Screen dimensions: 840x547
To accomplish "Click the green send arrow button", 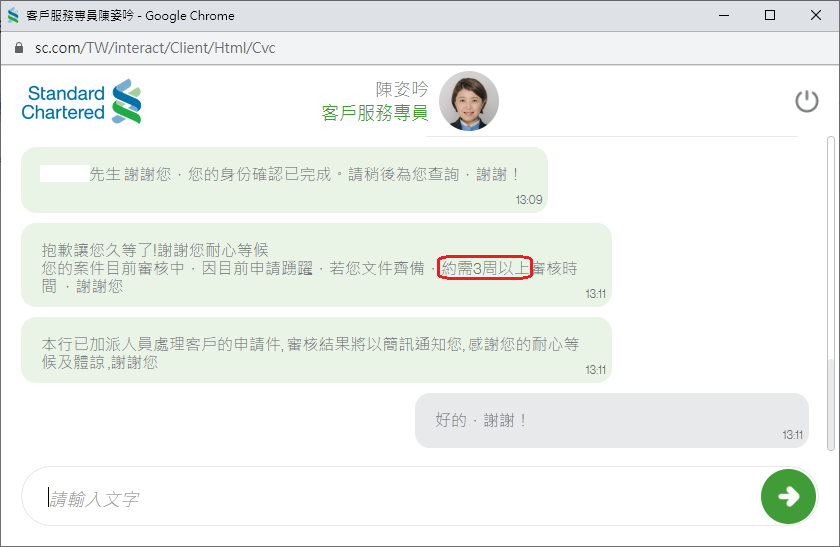I will click(788, 496).
